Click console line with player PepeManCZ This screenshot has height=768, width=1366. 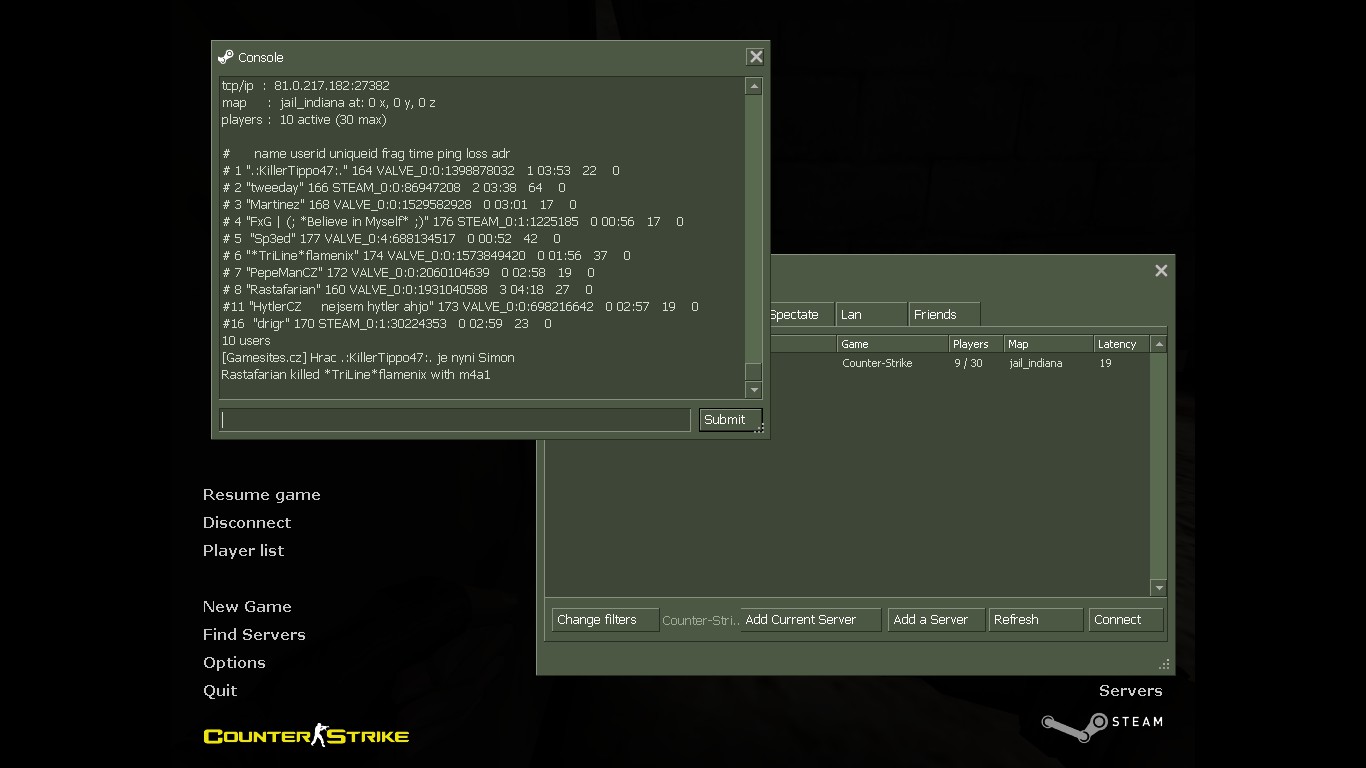coord(408,272)
